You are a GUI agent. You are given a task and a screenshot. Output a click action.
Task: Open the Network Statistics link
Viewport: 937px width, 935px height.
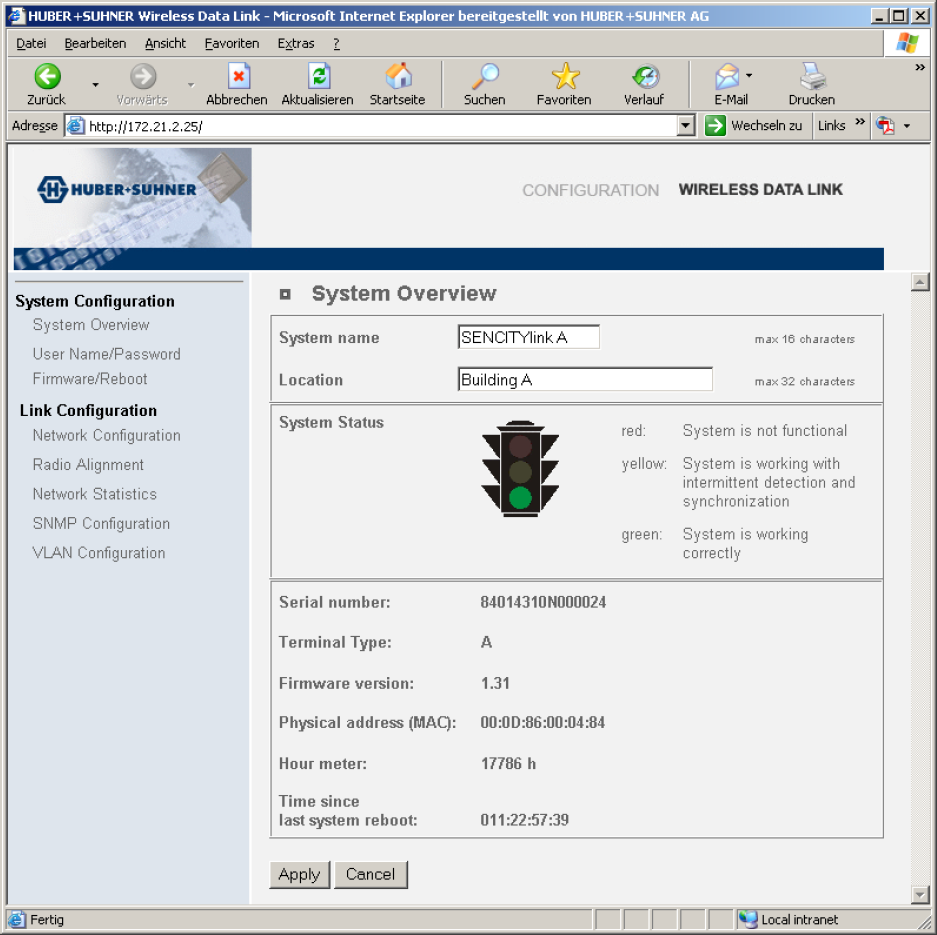click(x=94, y=494)
